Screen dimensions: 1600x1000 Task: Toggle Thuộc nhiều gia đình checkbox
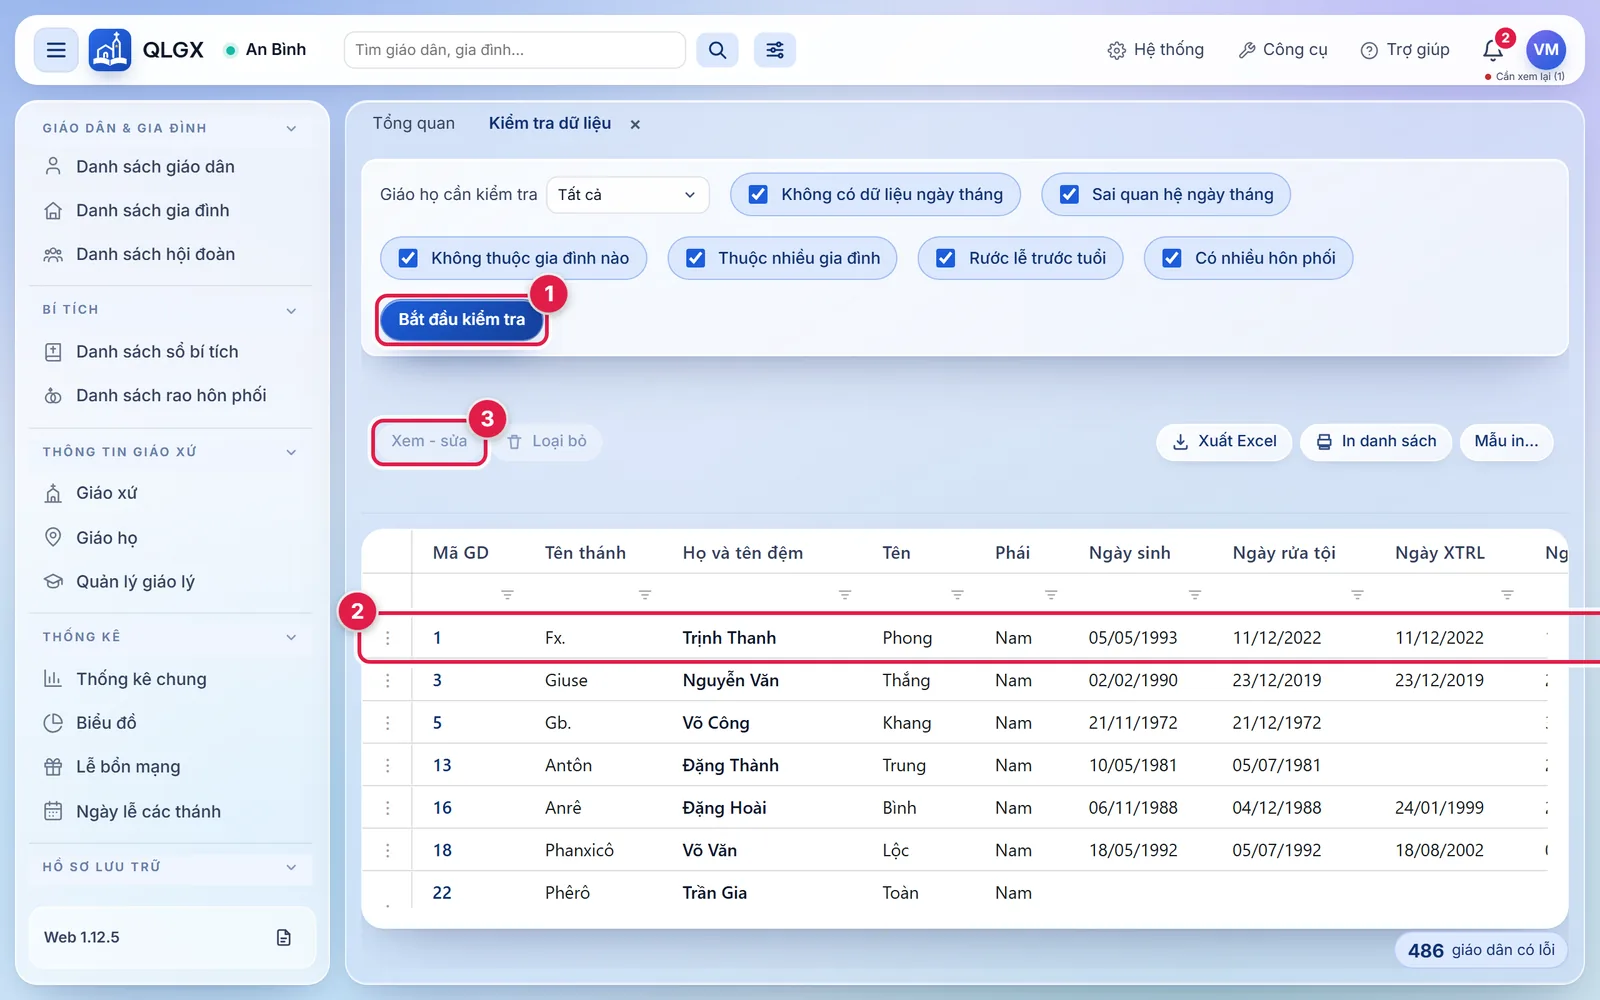click(695, 258)
